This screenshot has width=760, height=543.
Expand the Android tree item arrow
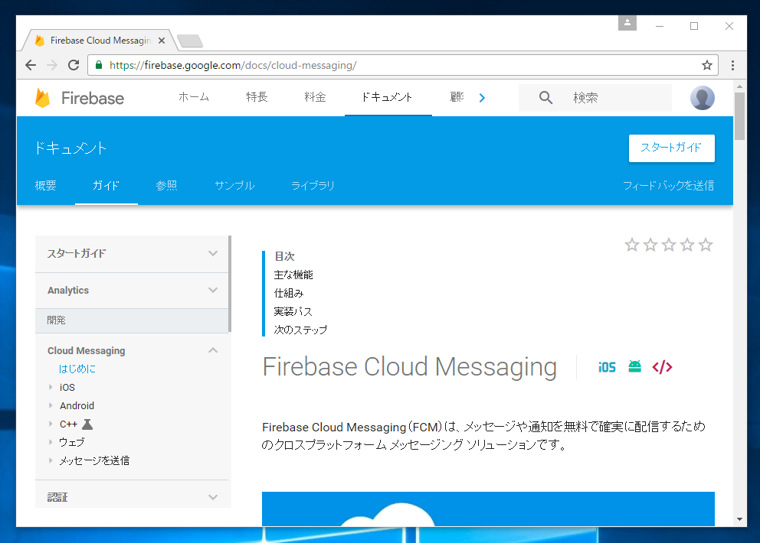50,405
